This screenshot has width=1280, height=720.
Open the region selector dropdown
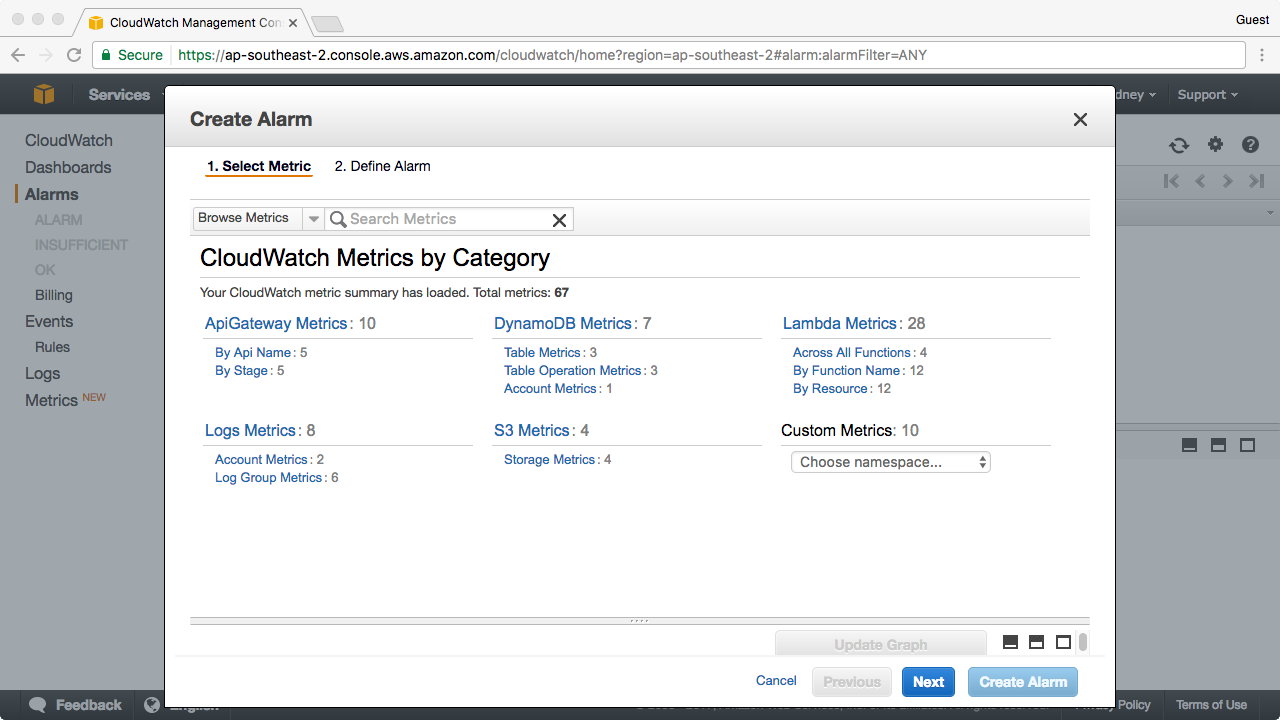[x=1136, y=94]
